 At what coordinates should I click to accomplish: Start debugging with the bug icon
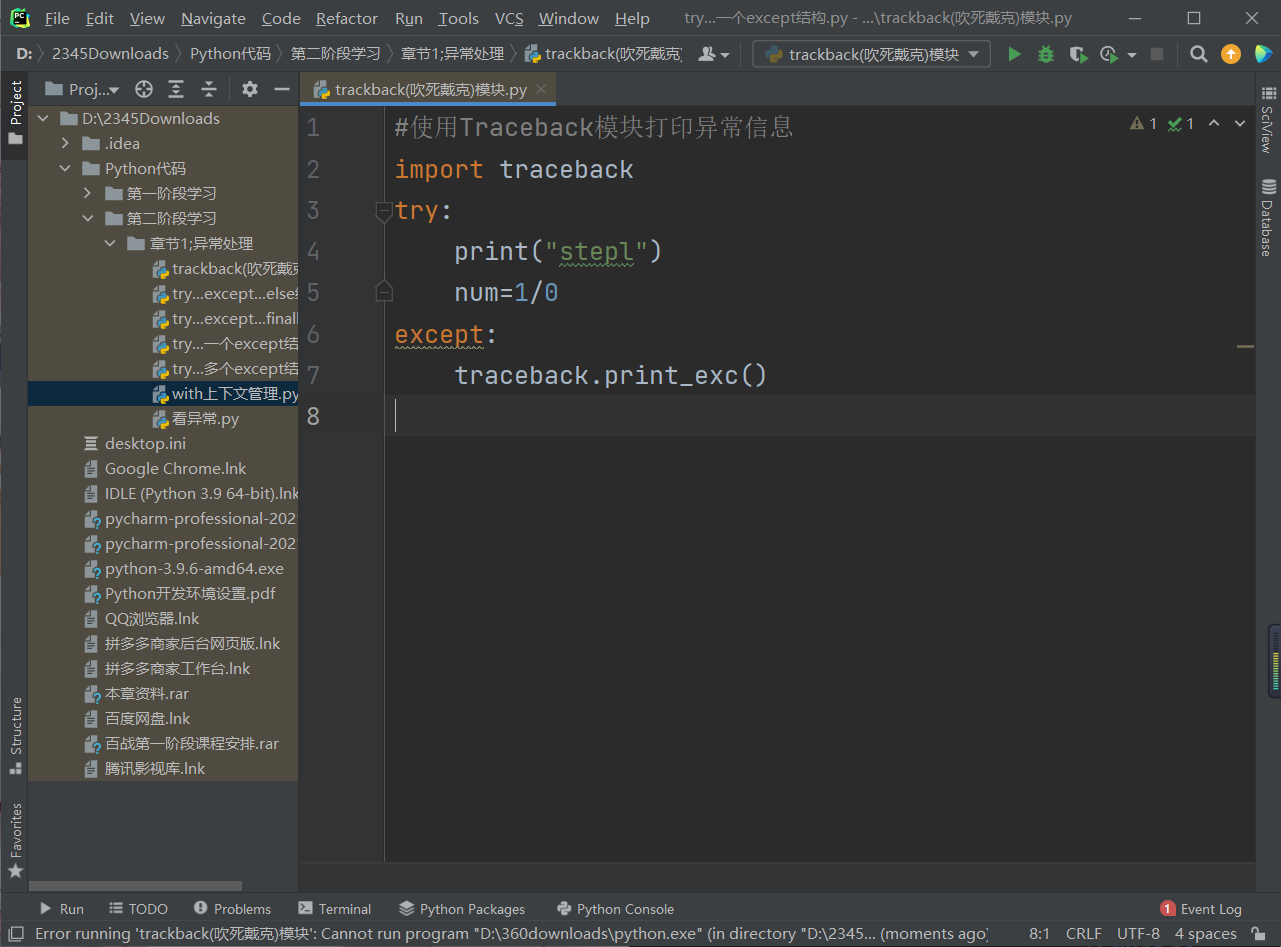pos(1046,55)
